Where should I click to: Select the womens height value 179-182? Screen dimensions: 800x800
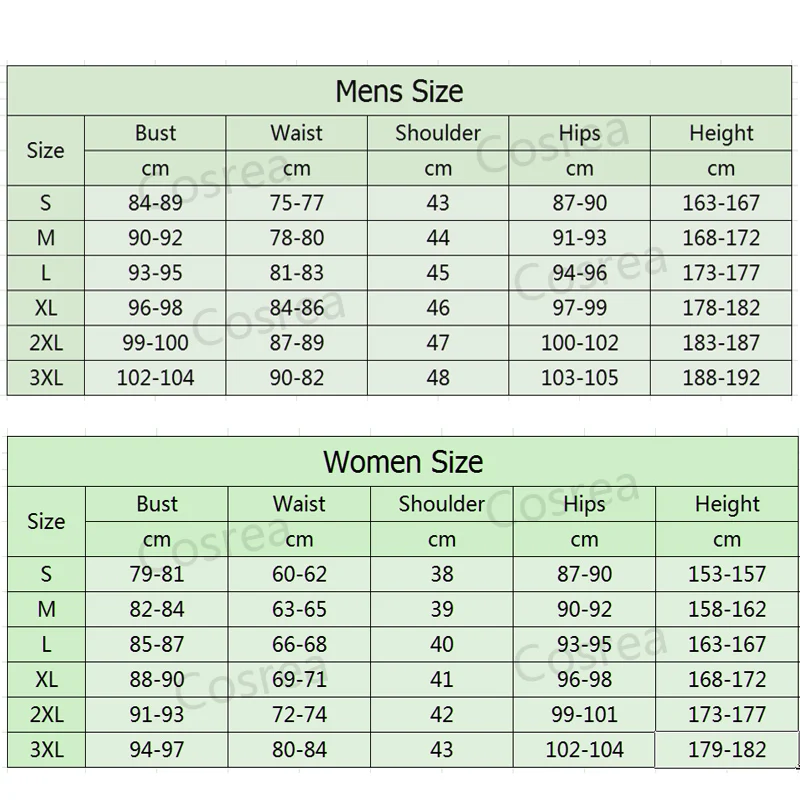pos(727,749)
